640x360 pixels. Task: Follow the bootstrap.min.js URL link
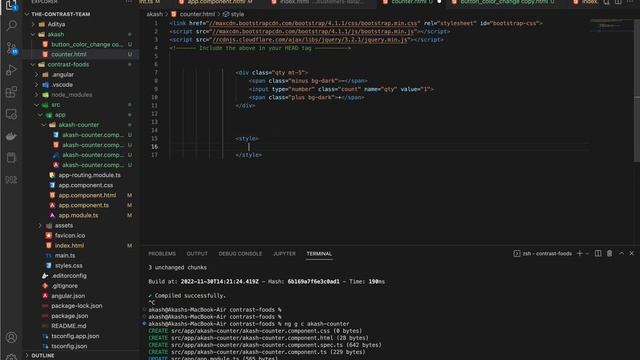point(313,31)
